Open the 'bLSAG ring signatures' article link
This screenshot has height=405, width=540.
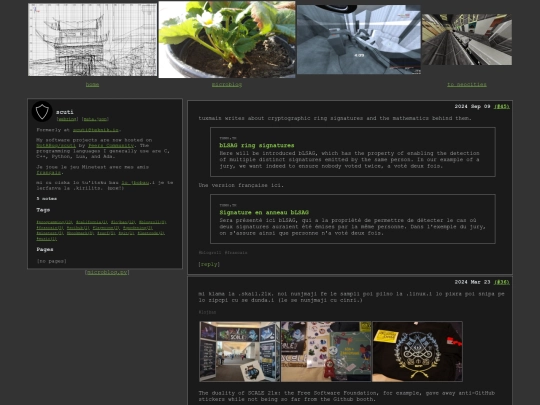[x=257, y=145]
